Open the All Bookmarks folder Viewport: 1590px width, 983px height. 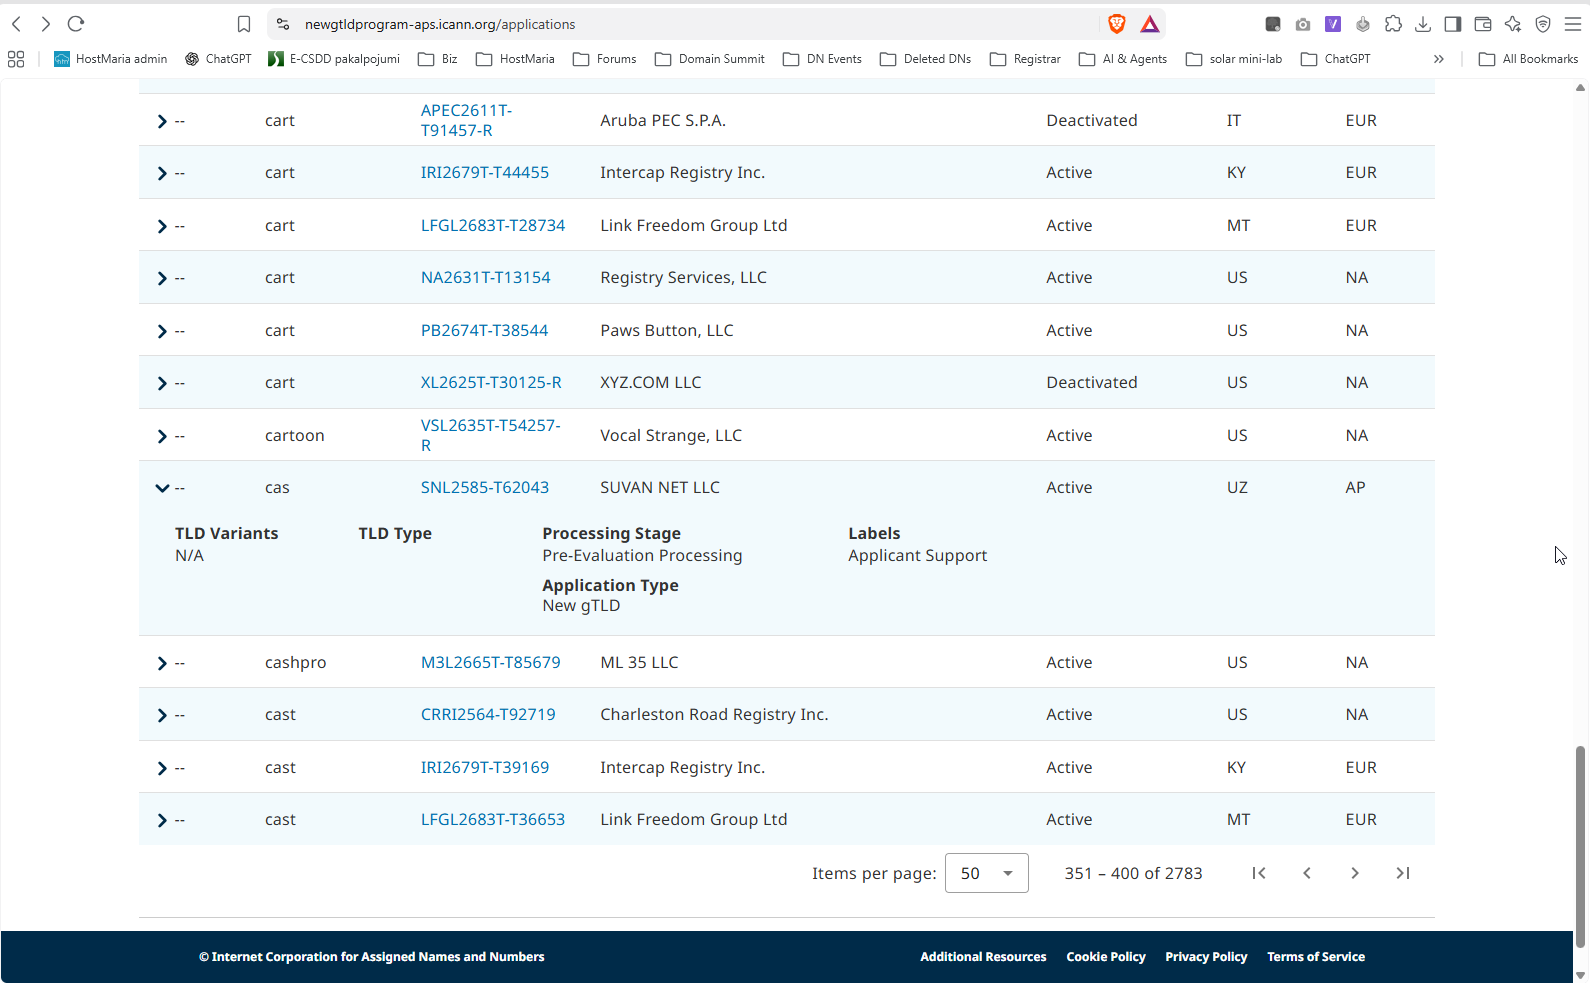tap(1528, 59)
